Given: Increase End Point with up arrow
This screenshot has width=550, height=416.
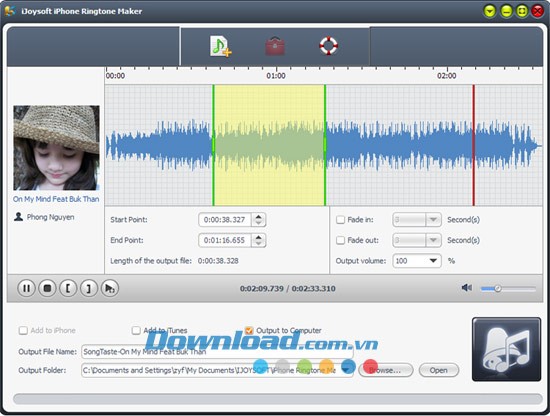Looking at the screenshot, I should pyautogui.click(x=259, y=237).
